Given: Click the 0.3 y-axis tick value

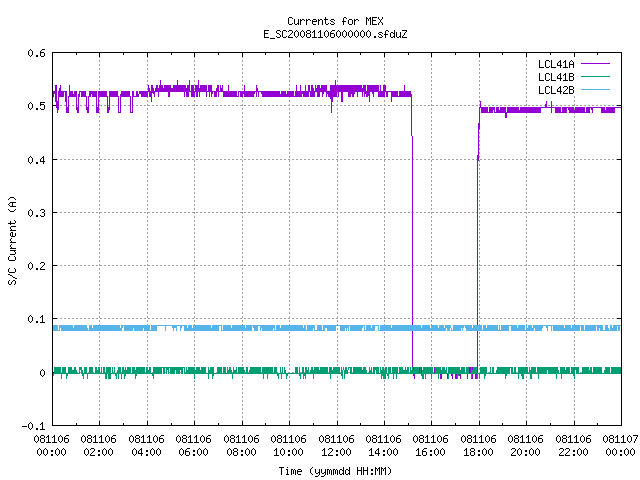Looking at the screenshot, I should click(x=36, y=213).
